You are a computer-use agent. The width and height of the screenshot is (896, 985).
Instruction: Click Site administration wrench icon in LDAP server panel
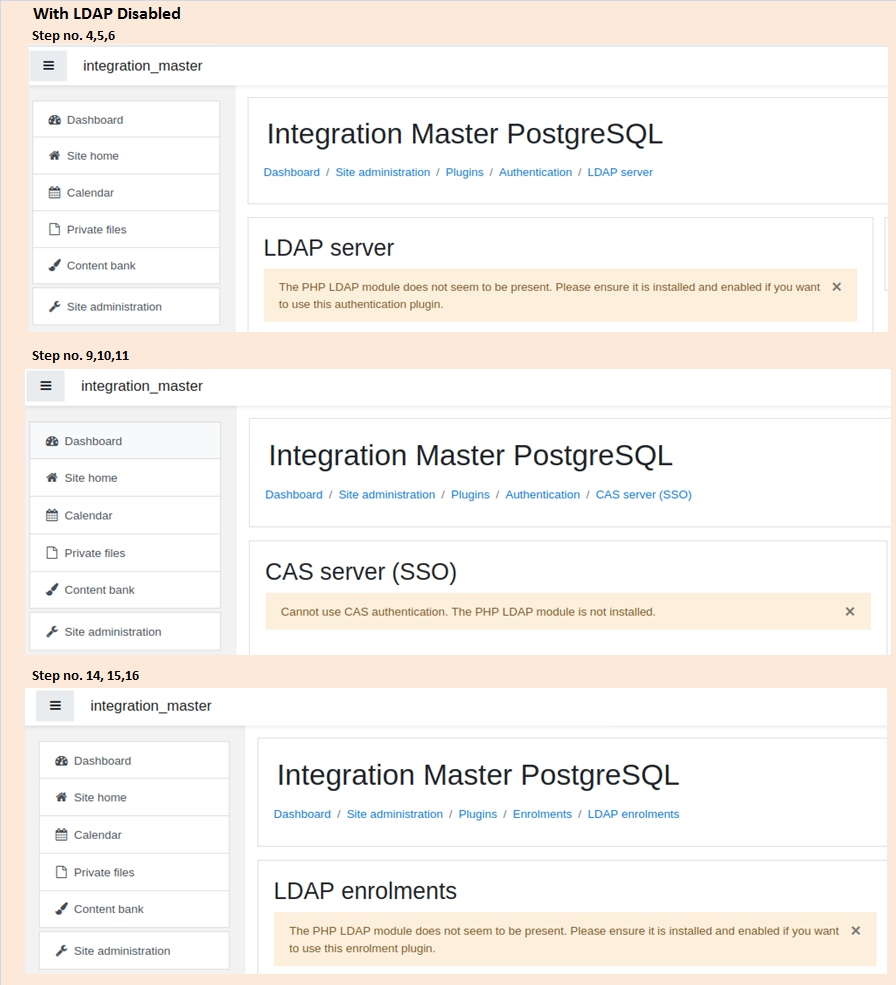(55, 307)
